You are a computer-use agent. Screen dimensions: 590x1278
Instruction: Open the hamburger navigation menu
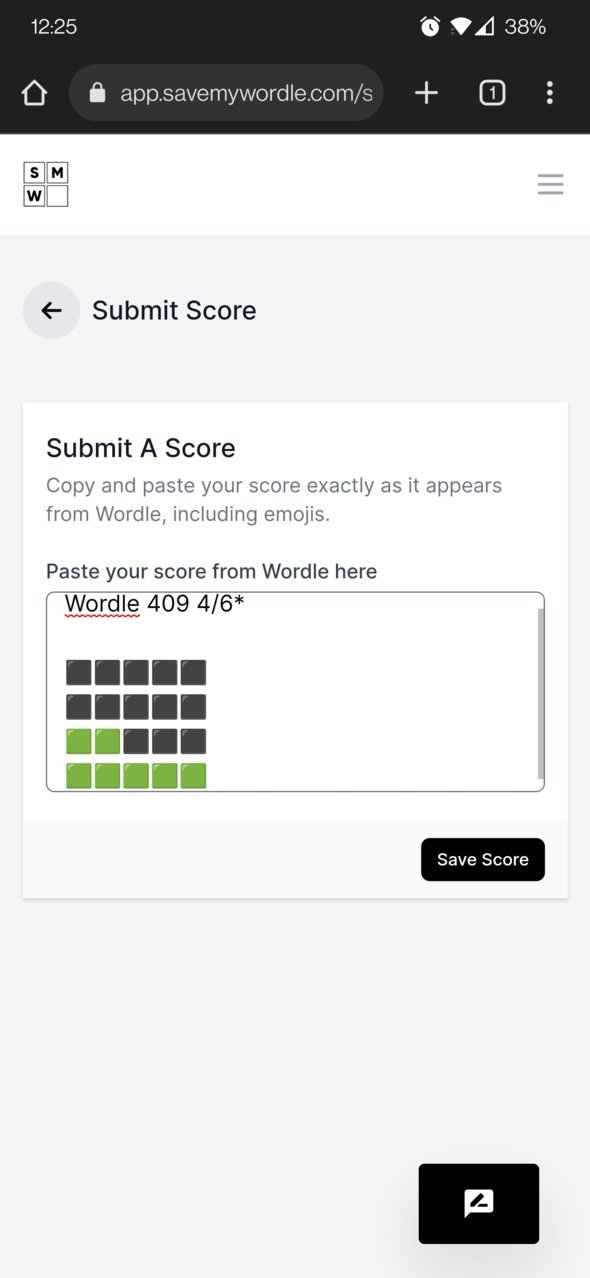551,184
